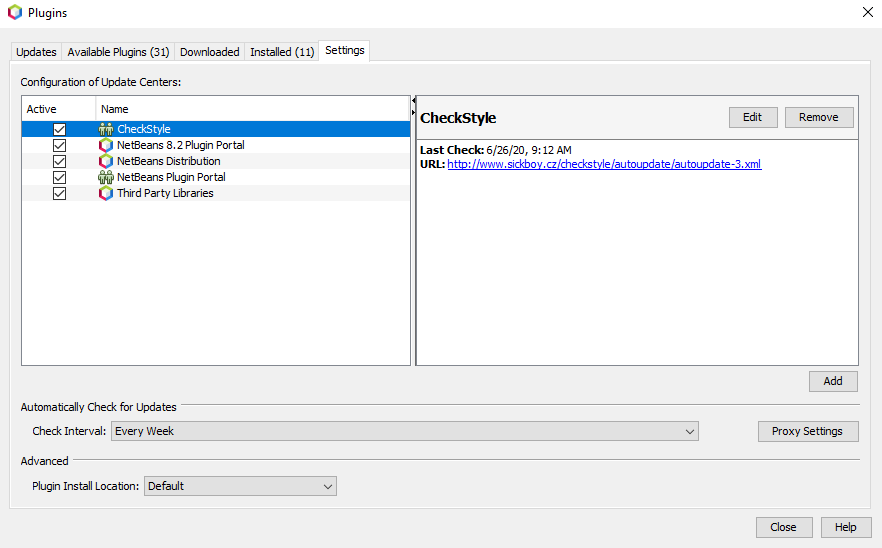Click Remove button for CheckStyle
Screen dimensions: 882x548
coord(818,117)
